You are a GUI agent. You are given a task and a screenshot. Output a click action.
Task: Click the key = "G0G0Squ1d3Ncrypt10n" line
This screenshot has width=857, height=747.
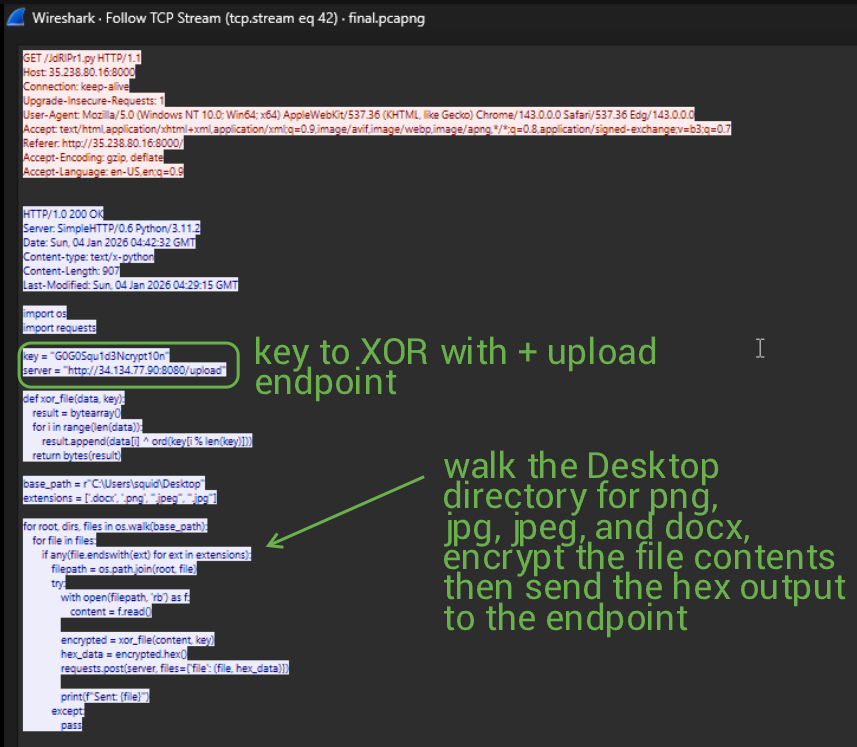pos(96,355)
